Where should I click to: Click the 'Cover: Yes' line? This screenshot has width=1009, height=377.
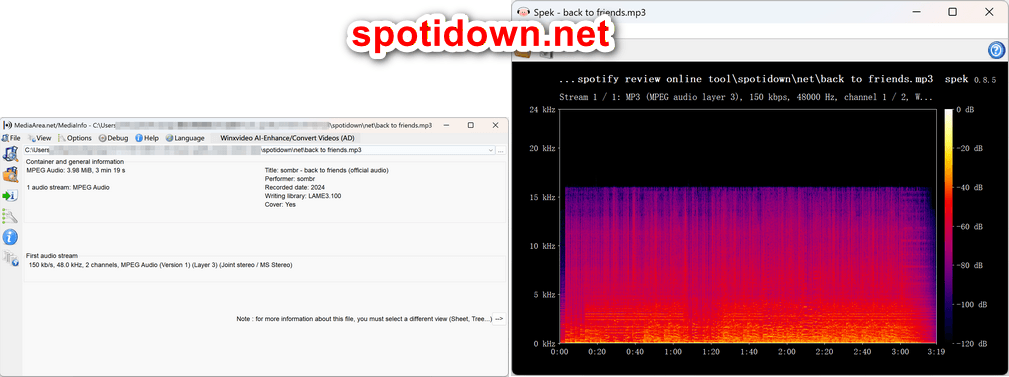click(x=281, y=205)
